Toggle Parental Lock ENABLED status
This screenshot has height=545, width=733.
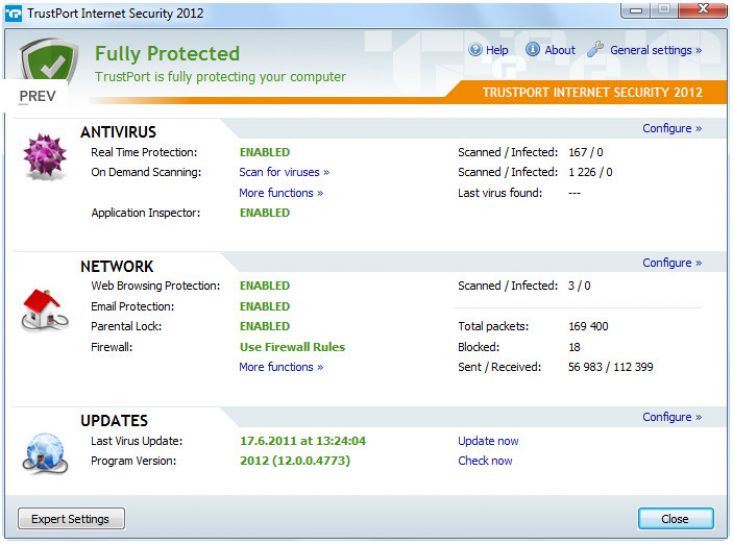(x=264, y=326)
